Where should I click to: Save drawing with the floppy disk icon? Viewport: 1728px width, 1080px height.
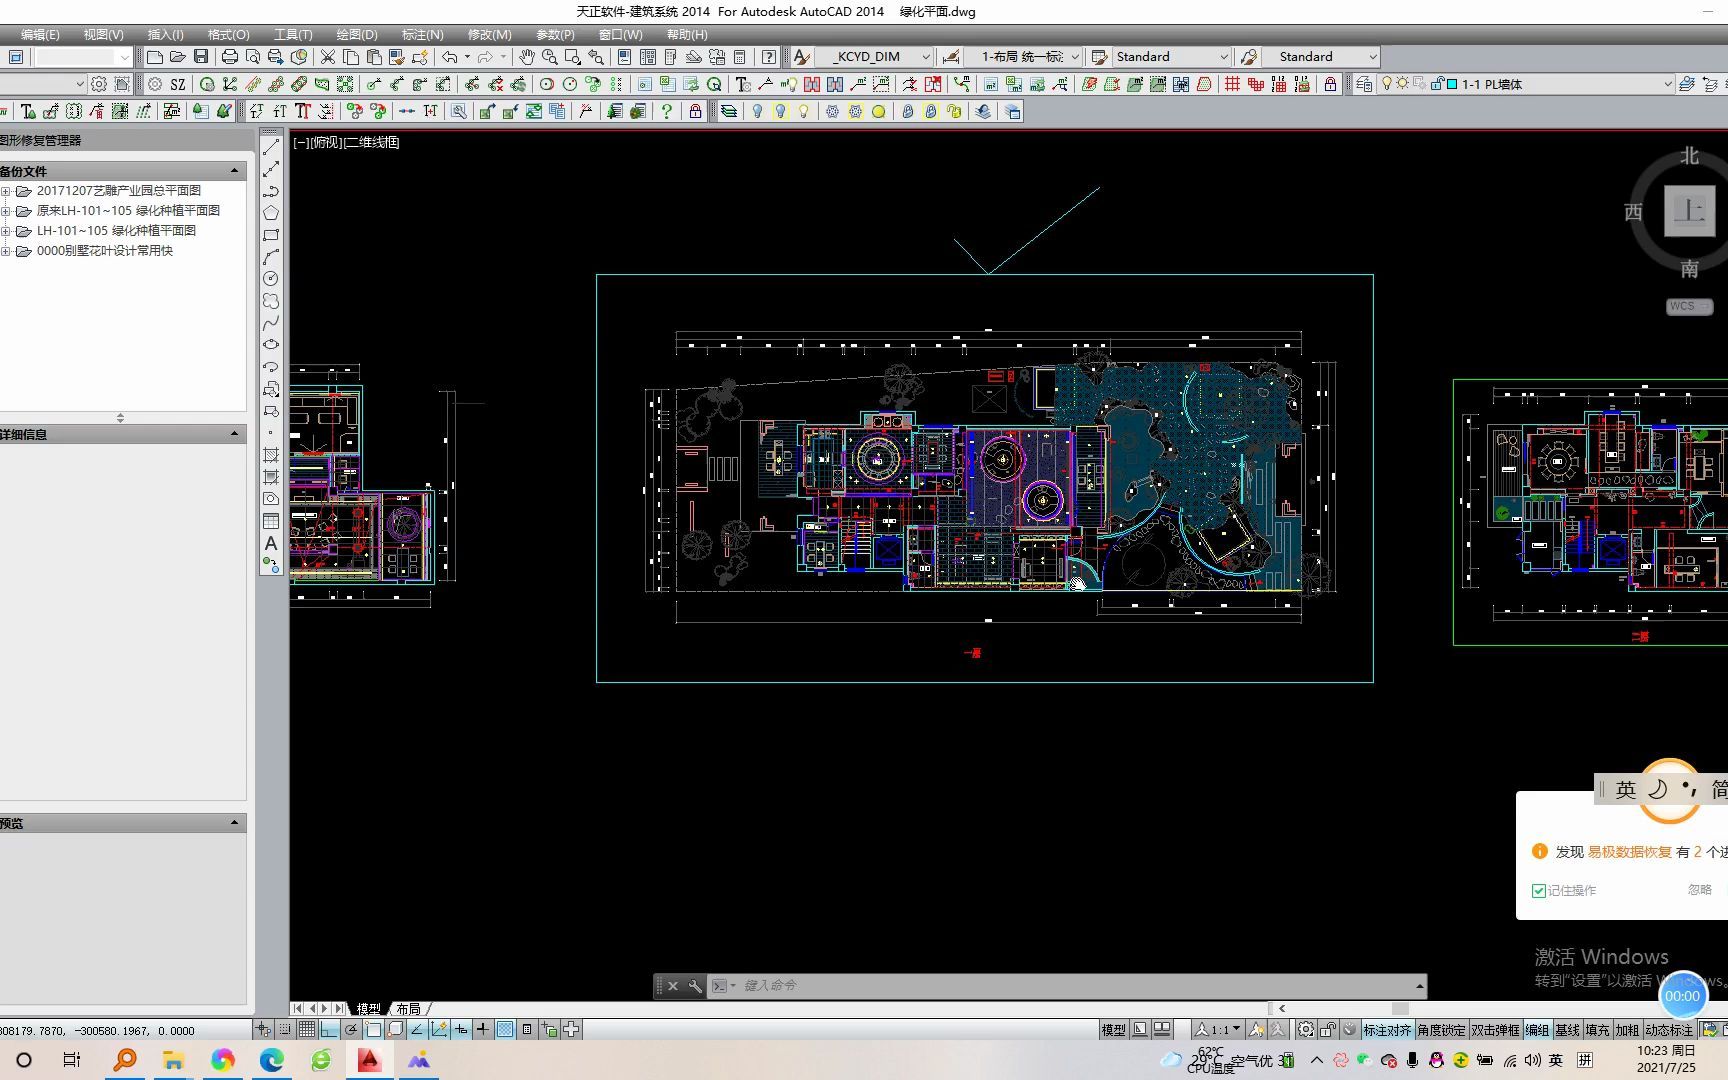(x=201, y=57)
